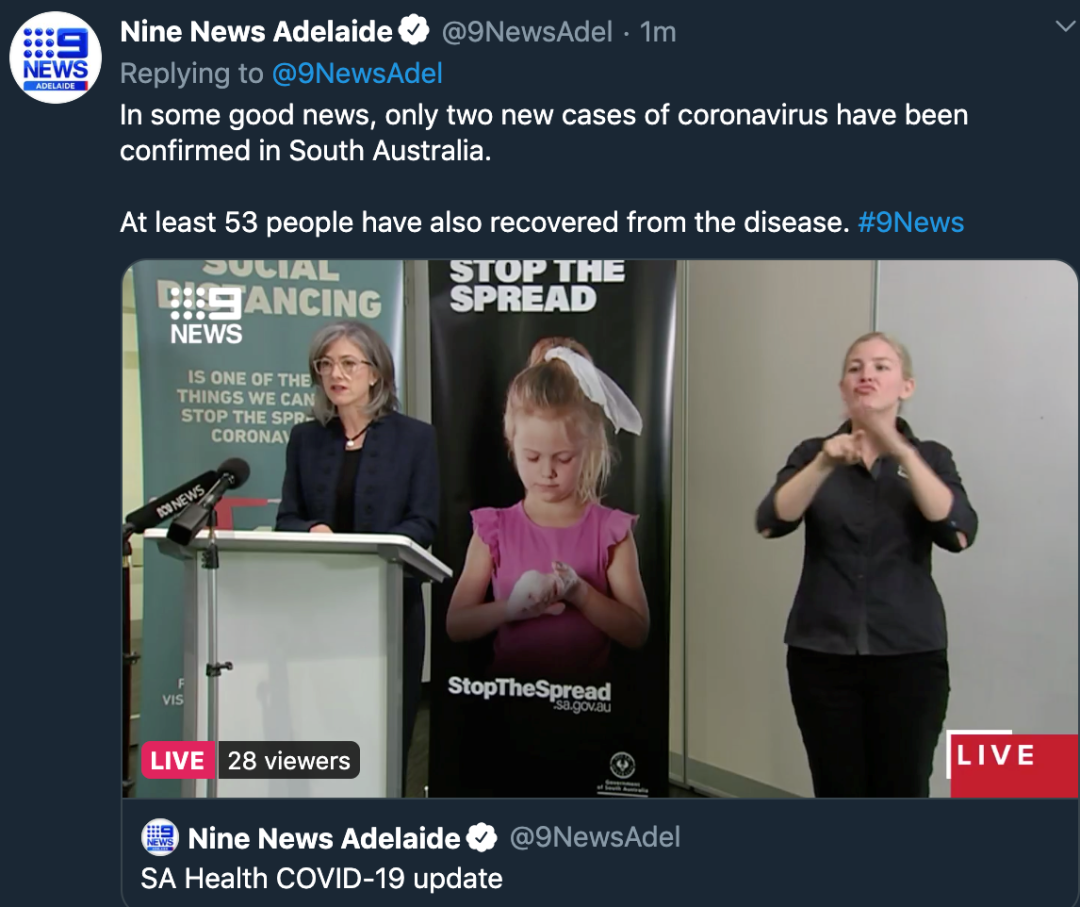Click the verified badge in the quoted card
Image resolution: width=1080 pixels, height=907 pixels.
tap(481, 837)
